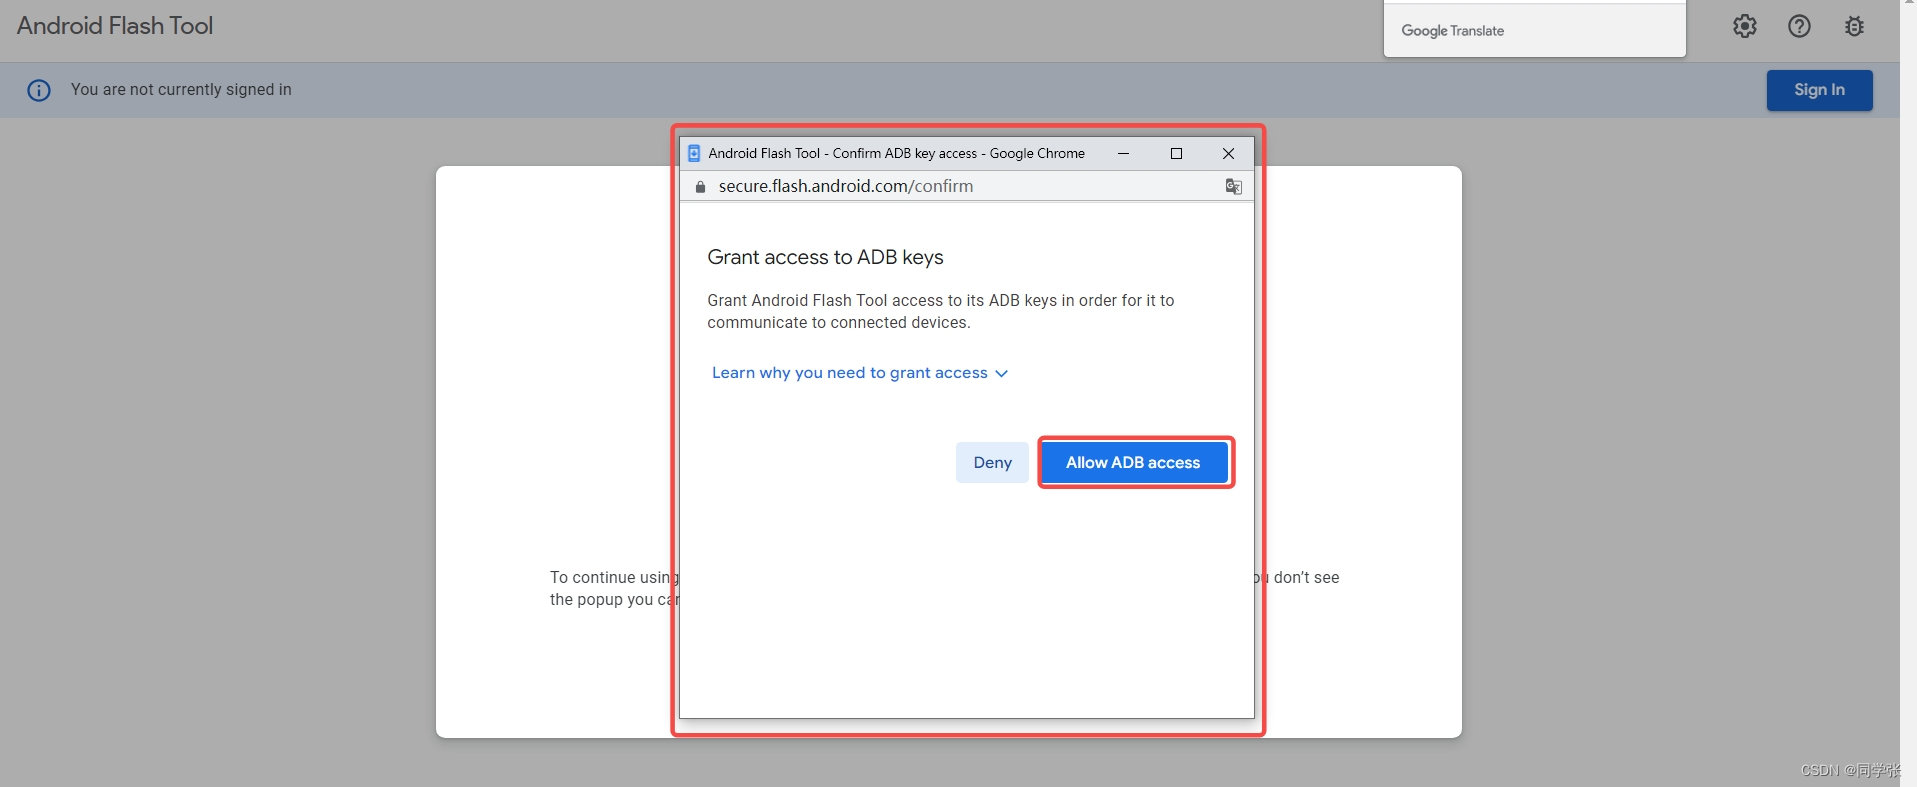1917x787 pixels.
Task: Expand Learn why you need to grant access
Action: coord(859,373)
